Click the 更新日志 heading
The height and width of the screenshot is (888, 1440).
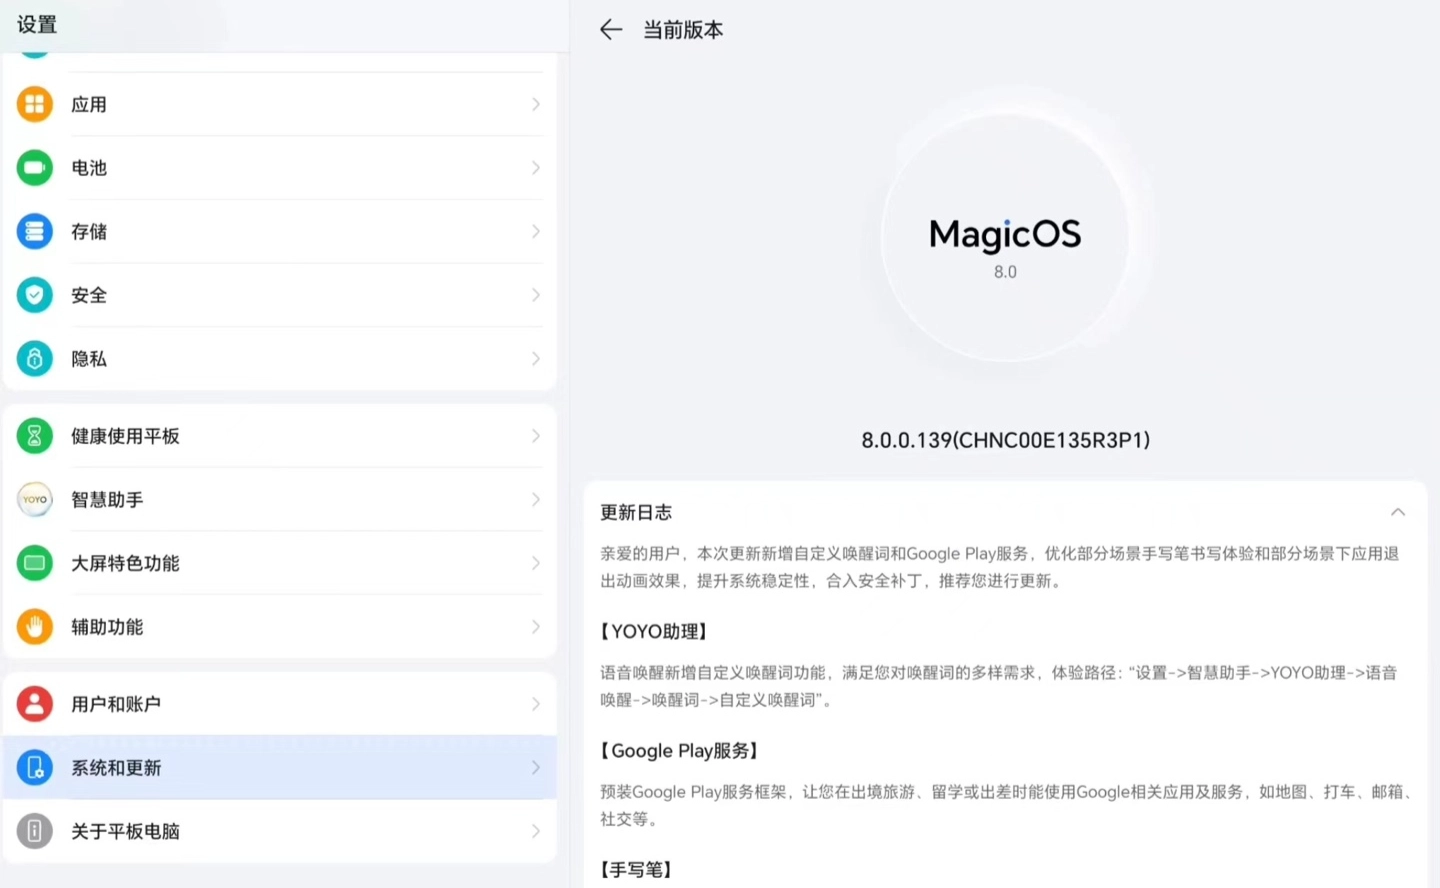(636, 512)
